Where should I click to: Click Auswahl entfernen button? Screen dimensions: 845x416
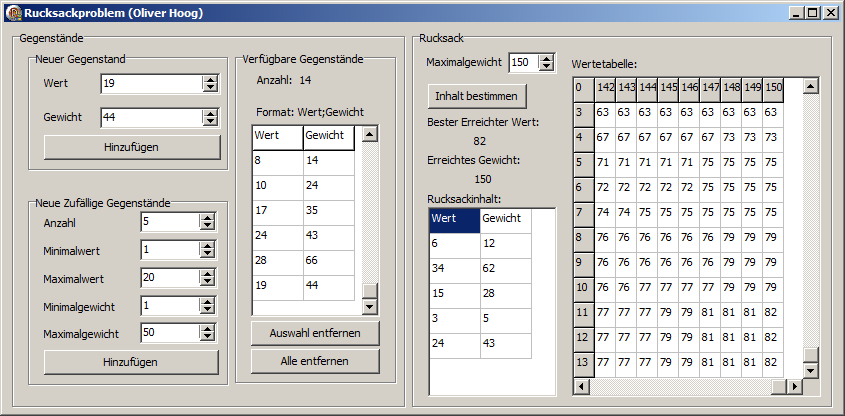click(x=315, y=332)
